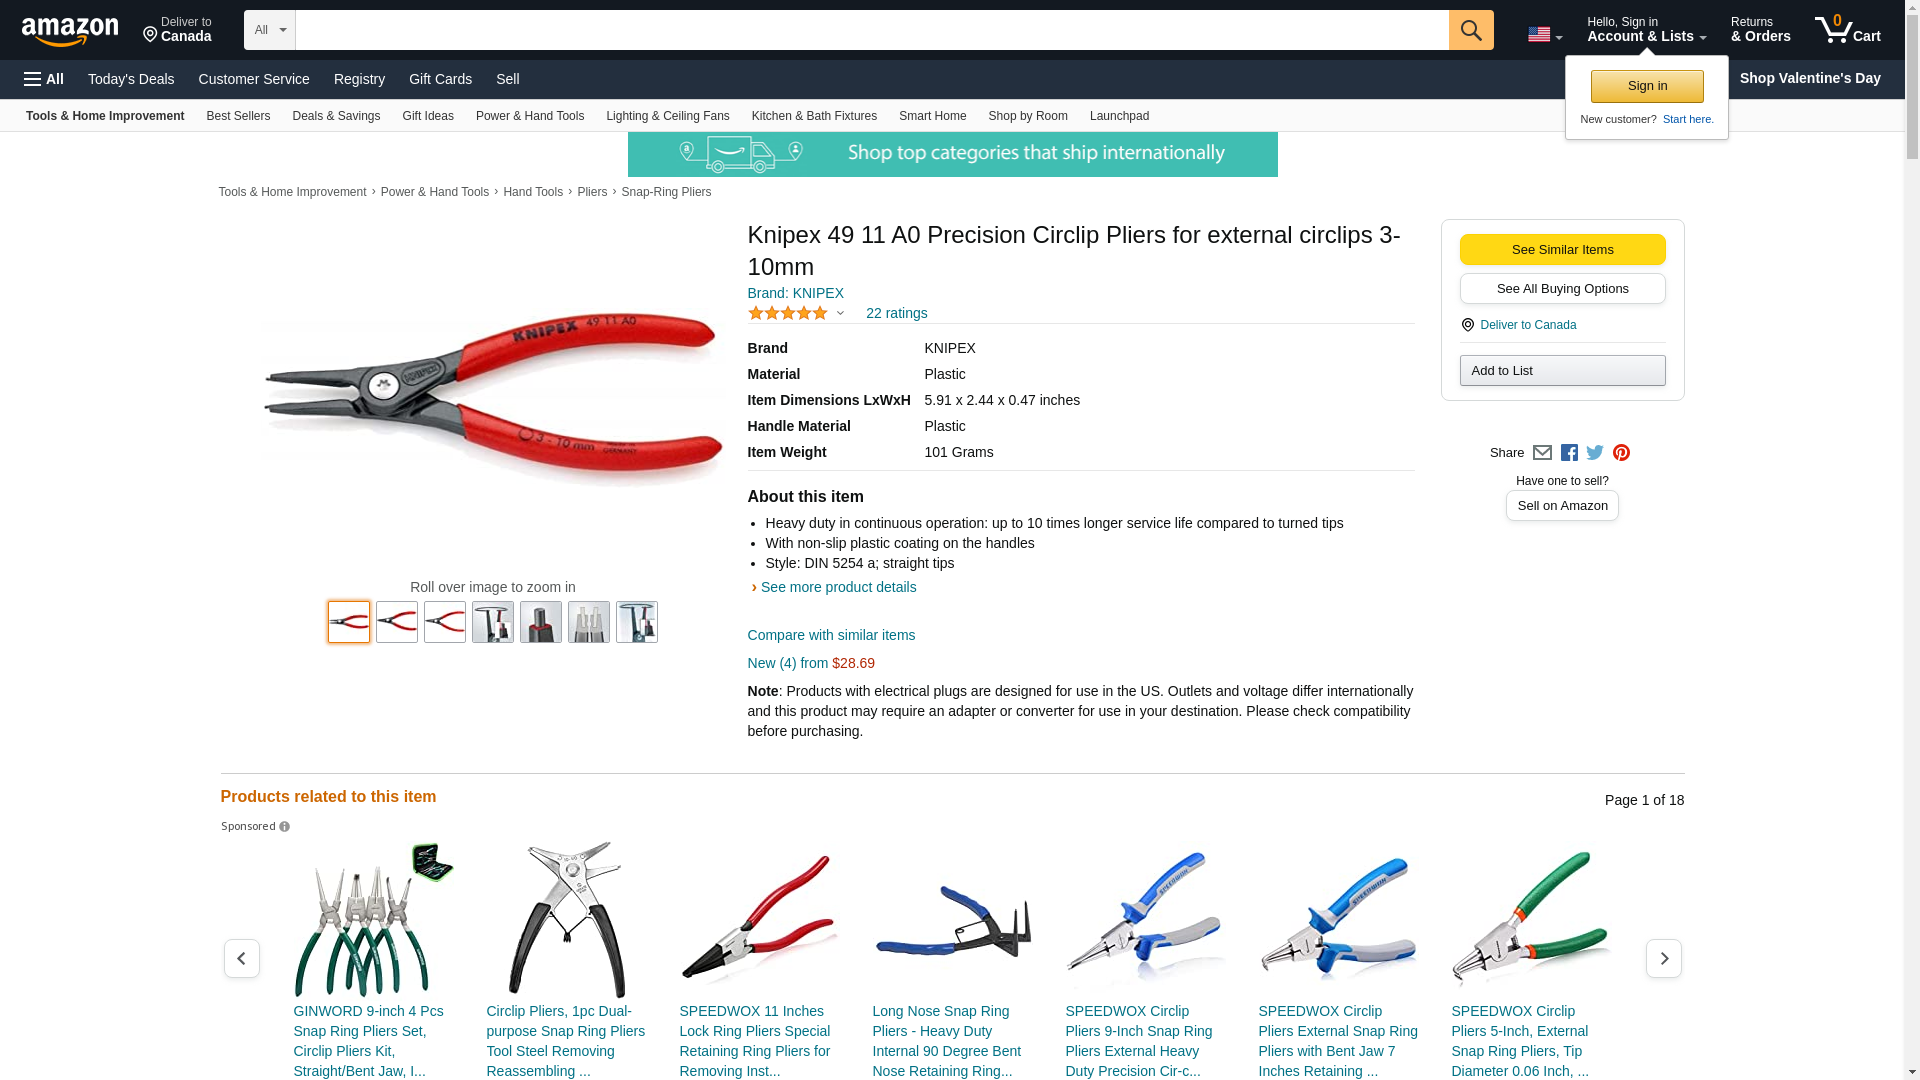Select Best Sellers in subnavigation
The image size is (1920, 1080).
point(238,116)
